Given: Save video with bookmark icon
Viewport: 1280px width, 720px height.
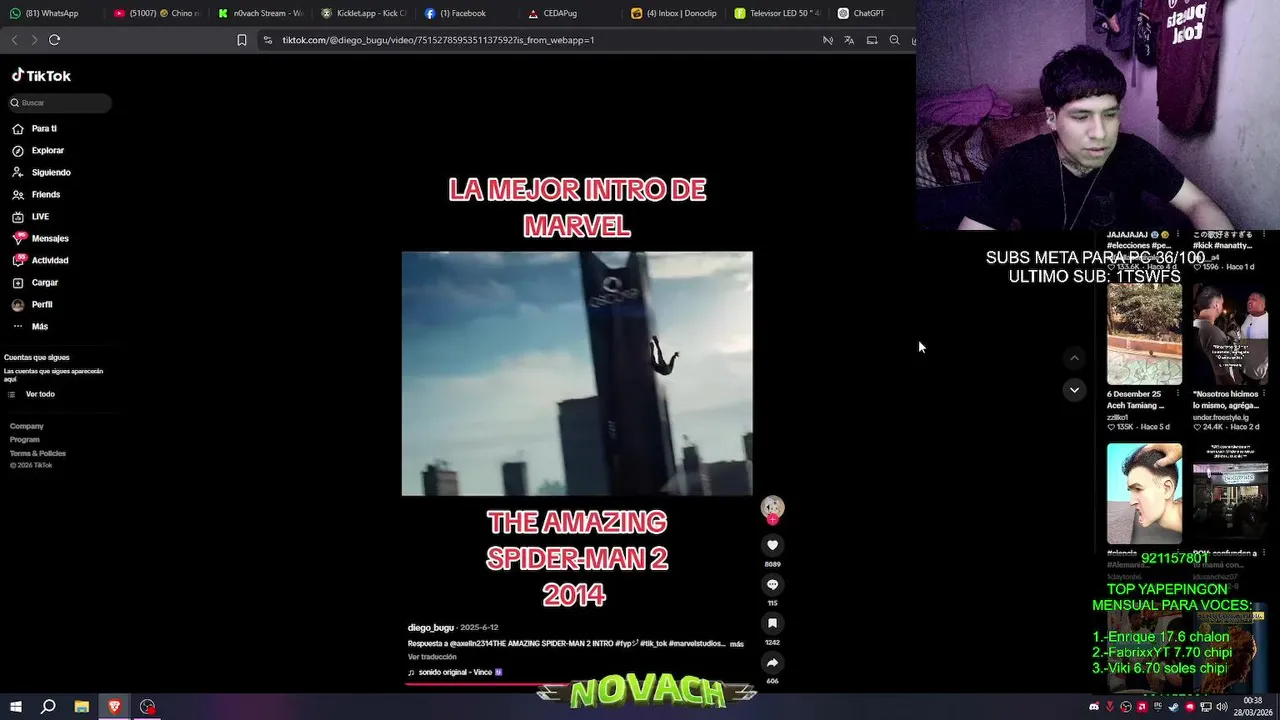Looking at the screenshot, I should (x=772, y=623).
